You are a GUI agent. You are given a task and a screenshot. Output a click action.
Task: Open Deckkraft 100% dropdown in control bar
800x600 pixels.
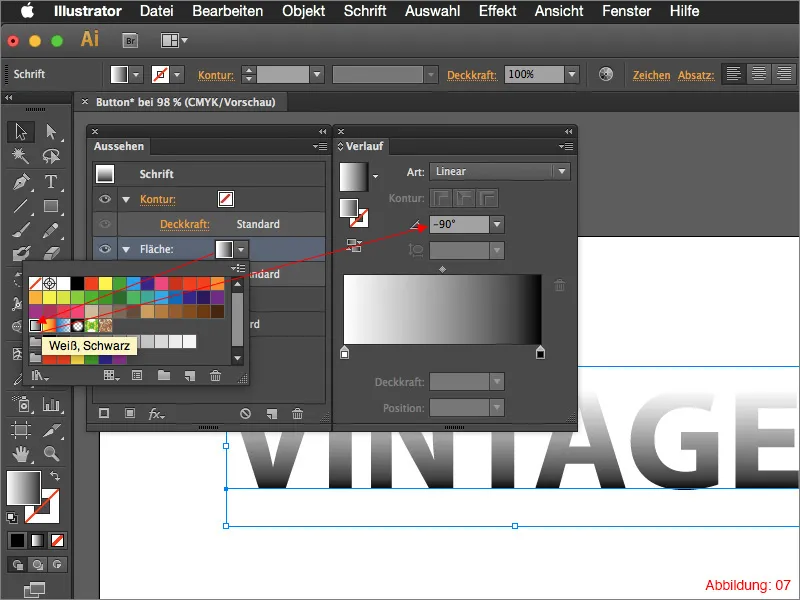pyautogui.click(x=572, y=74)
